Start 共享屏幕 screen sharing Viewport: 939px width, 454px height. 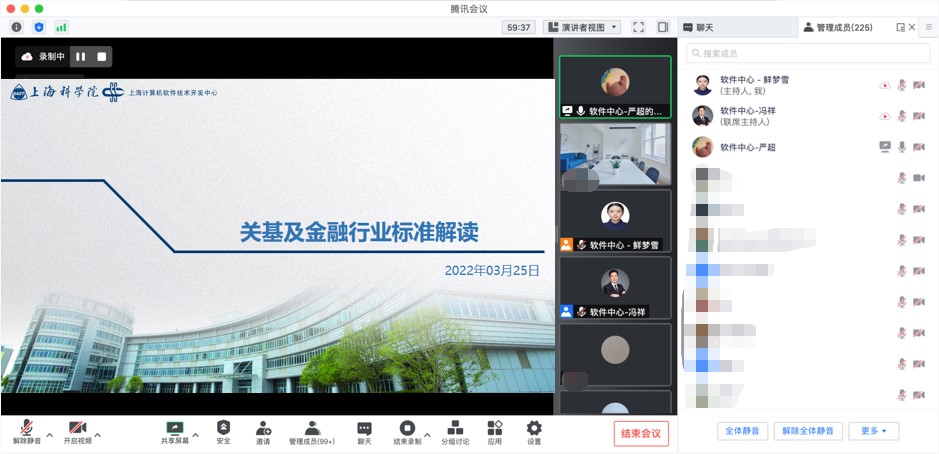(x=175, y=432)
